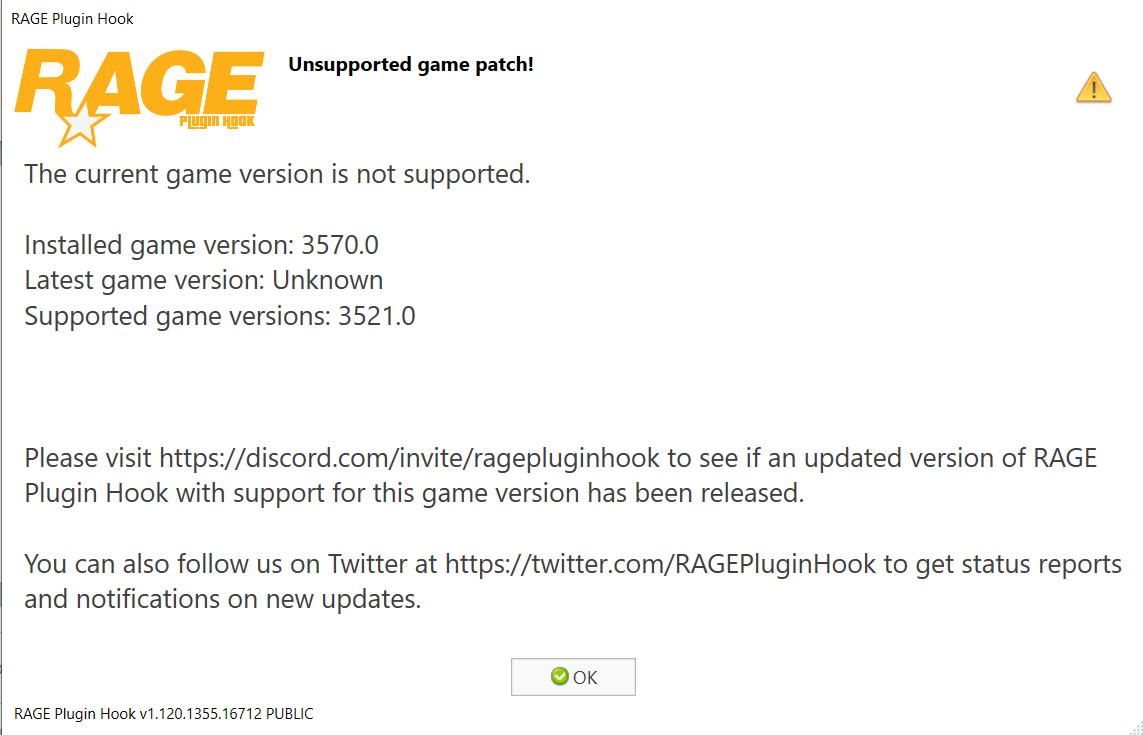Click the green checkmark icon on OK
The image size is (1143, 735).
(560, 676)
